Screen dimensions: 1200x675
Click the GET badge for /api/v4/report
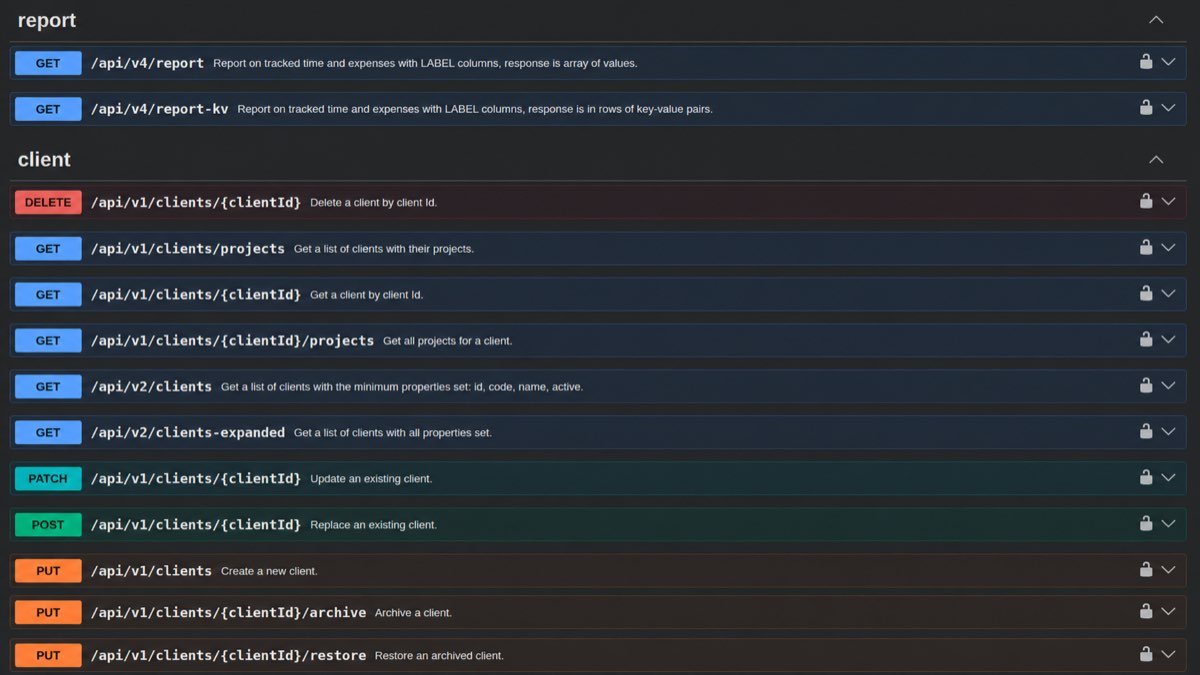48,63
